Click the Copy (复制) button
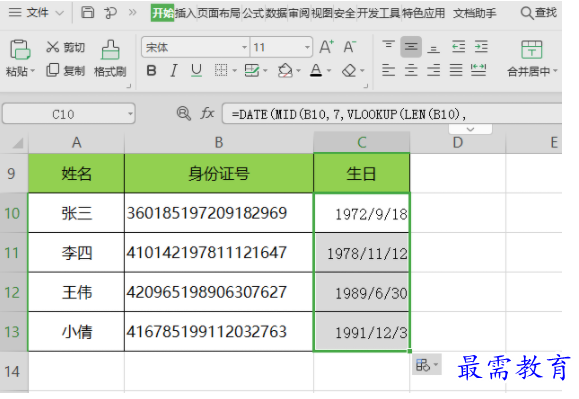Image resolution: width=579 pixels, height=399 pixels. [65, 70]
